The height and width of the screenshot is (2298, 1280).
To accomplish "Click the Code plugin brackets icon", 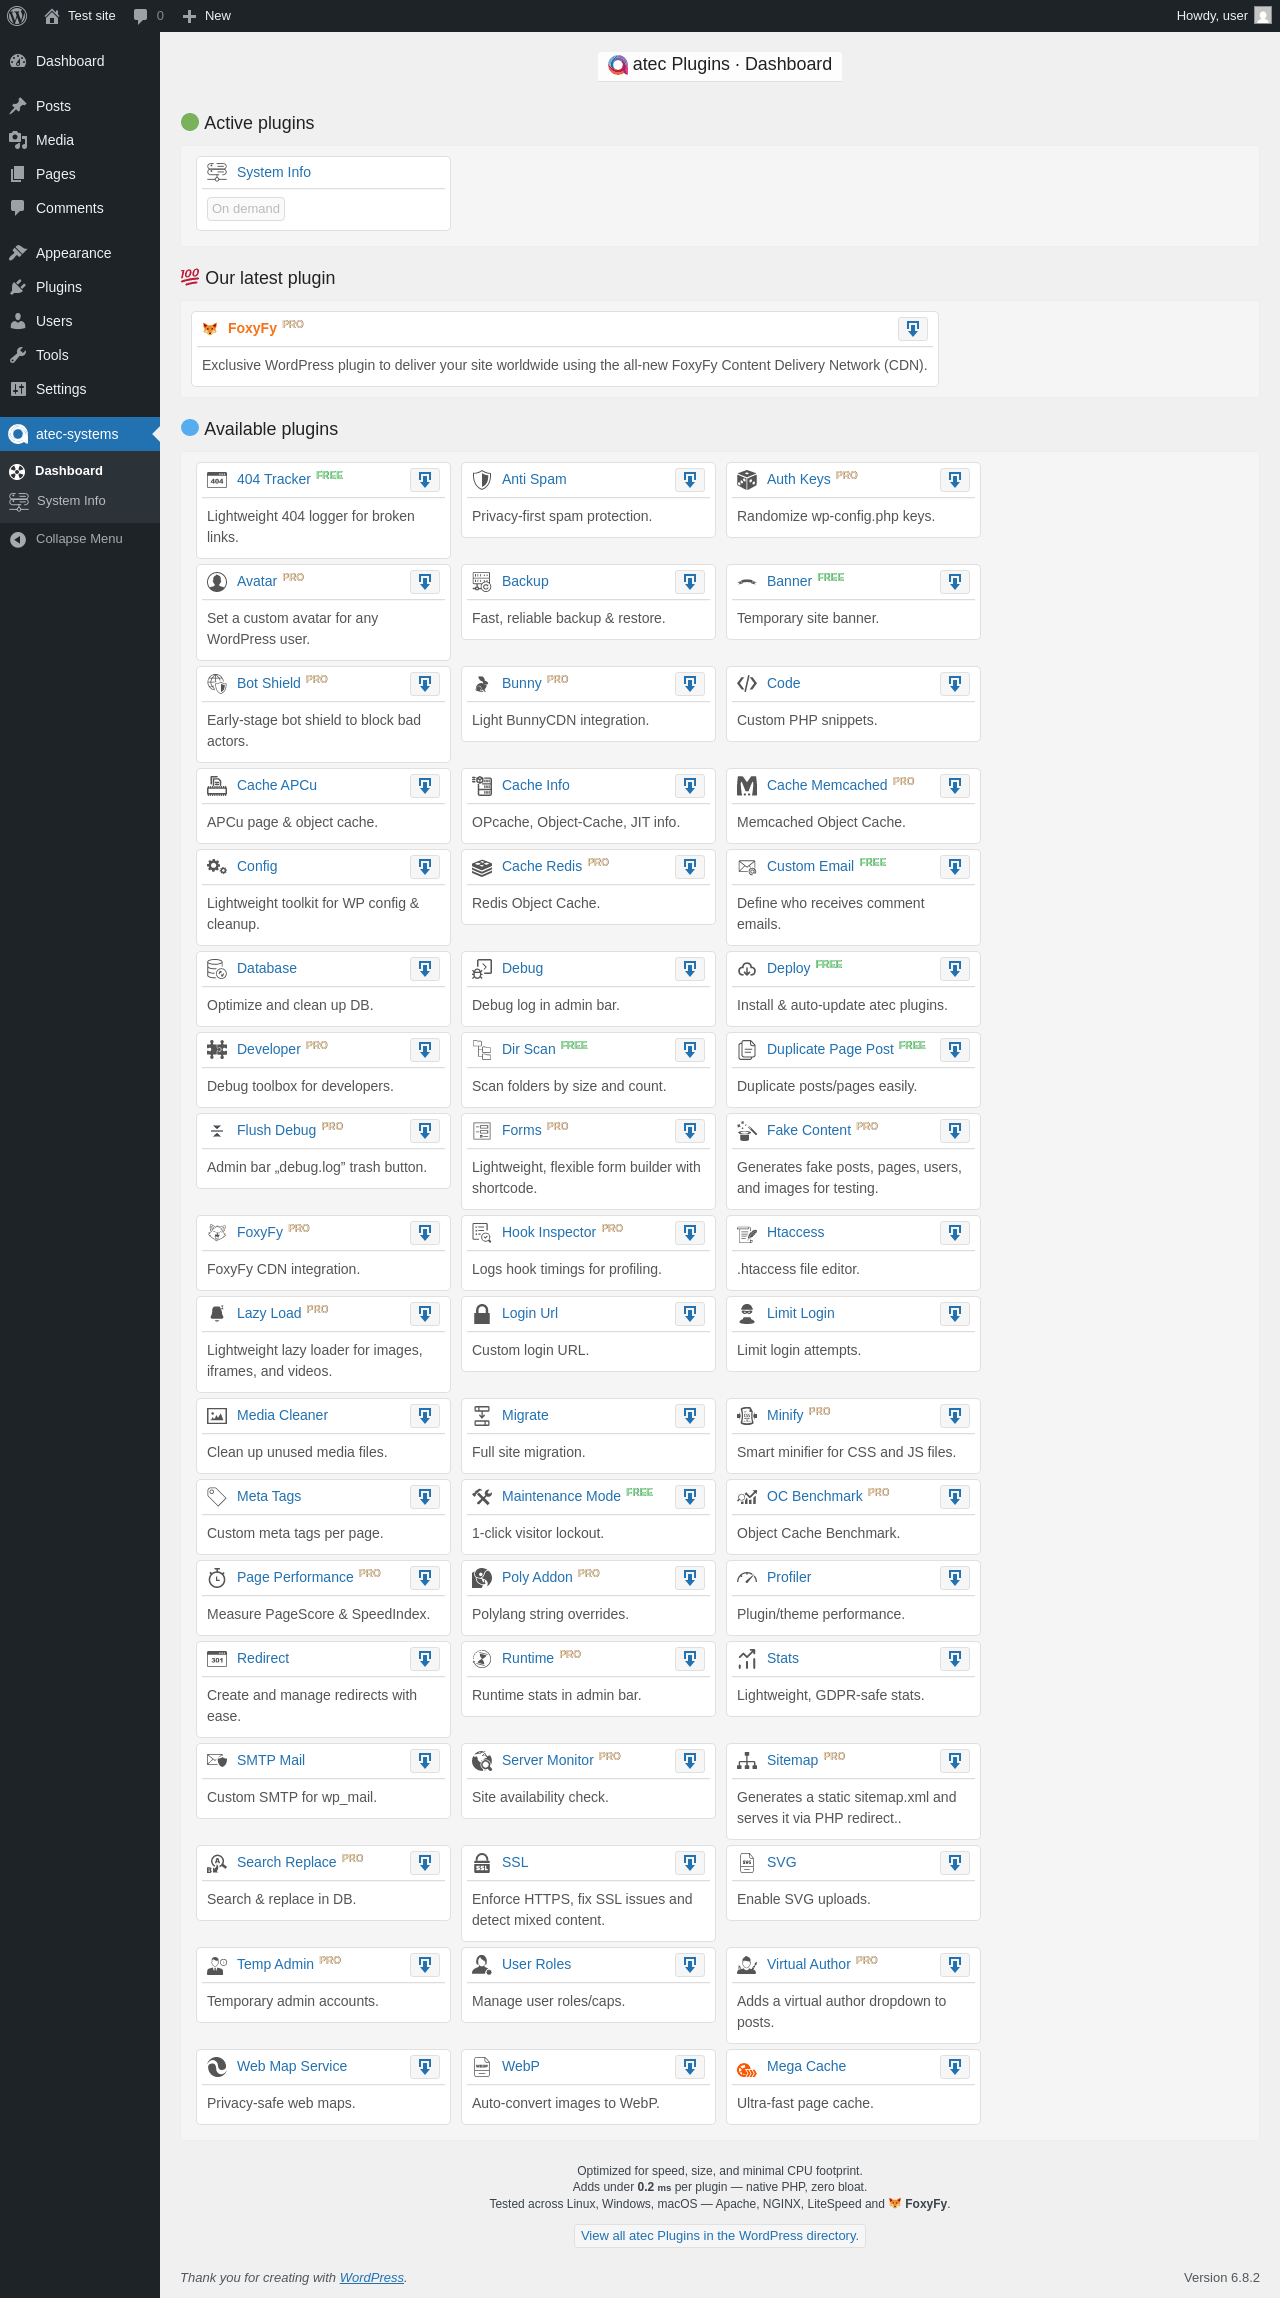I will tap(747, 683).
